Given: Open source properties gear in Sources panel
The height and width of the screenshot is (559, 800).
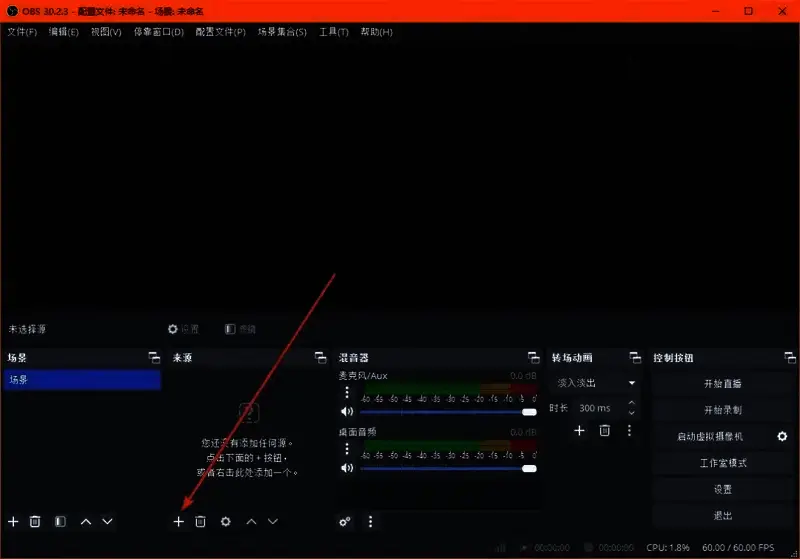Looking at the screenshot, I should coord(226,521).
